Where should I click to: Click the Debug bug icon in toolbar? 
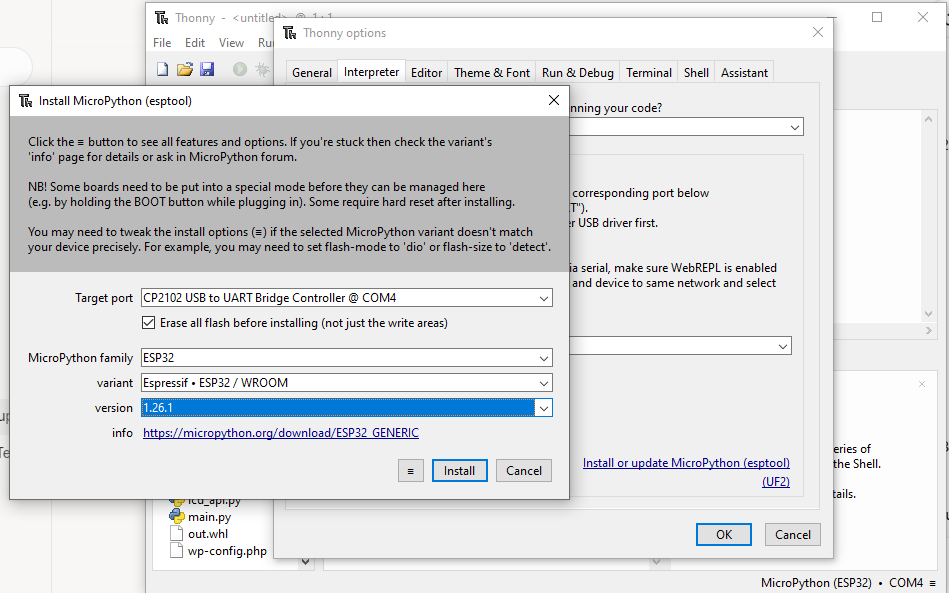point(262,69)
